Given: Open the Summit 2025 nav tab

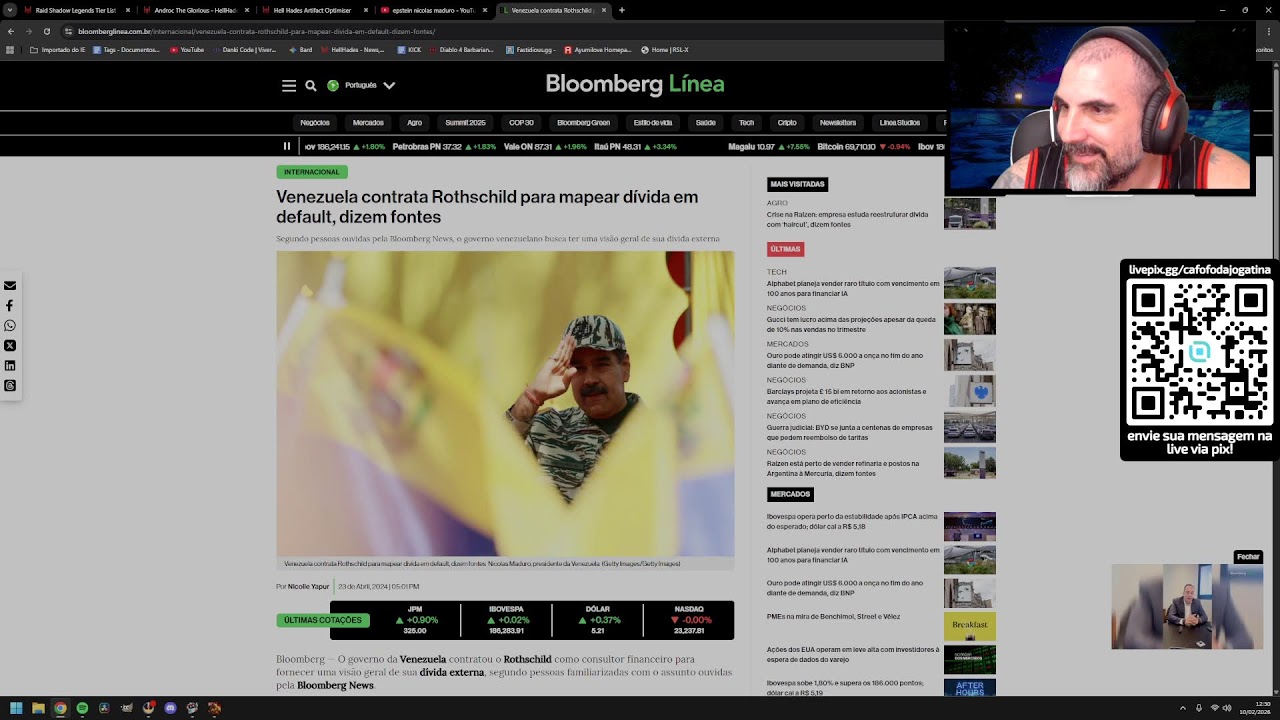Looking at the screenshot, I should 465,123.
